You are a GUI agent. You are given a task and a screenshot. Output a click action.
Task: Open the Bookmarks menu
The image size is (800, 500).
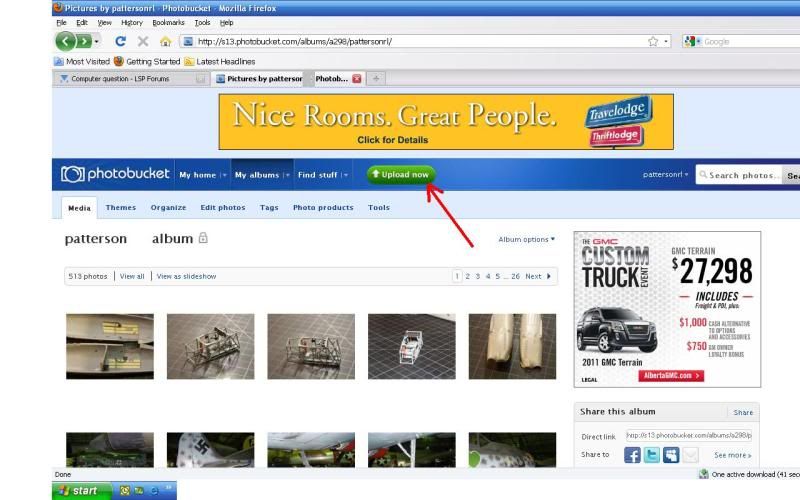pos(168,22)
